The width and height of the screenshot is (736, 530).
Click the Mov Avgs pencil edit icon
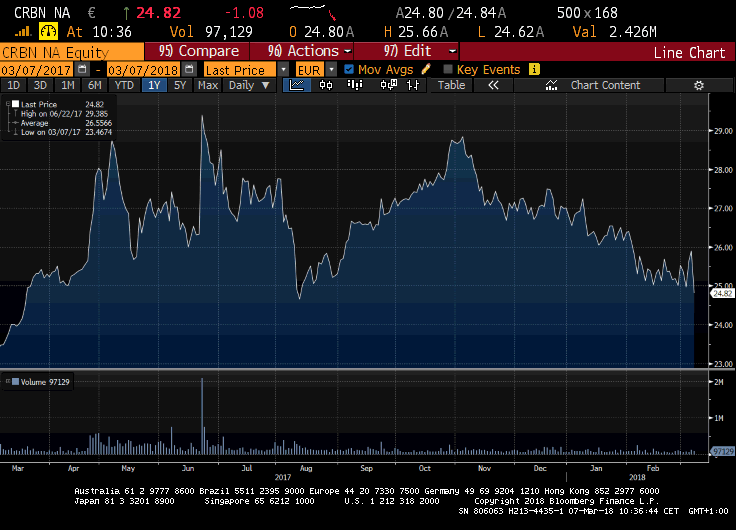427,70
